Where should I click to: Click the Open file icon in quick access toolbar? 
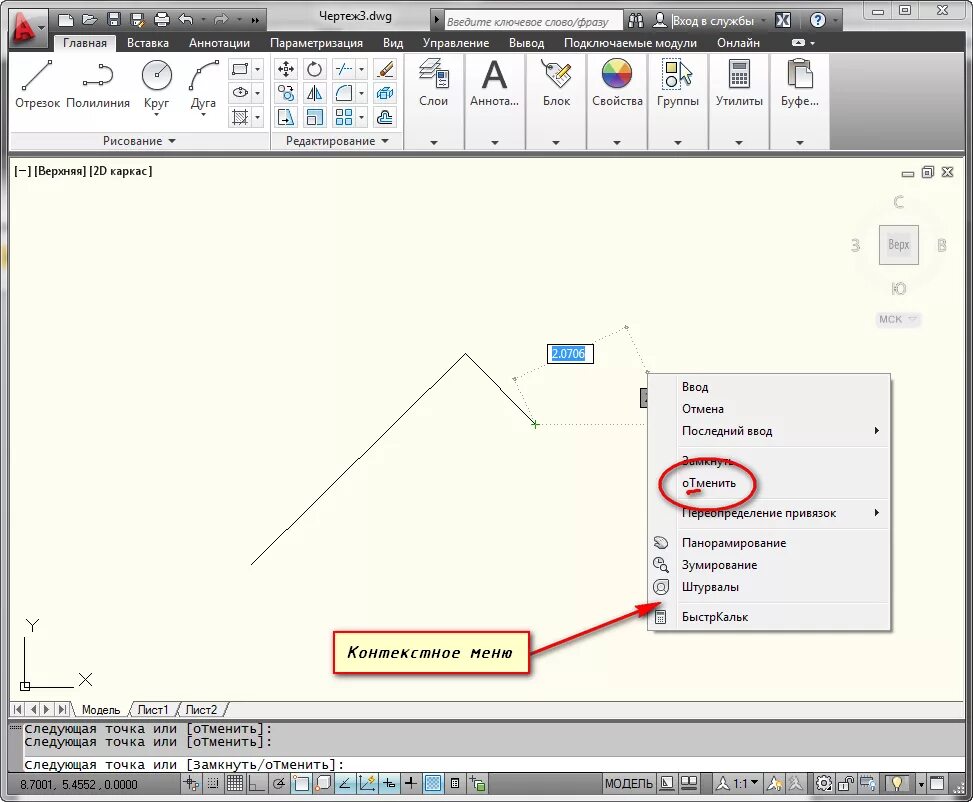point(89,19)
